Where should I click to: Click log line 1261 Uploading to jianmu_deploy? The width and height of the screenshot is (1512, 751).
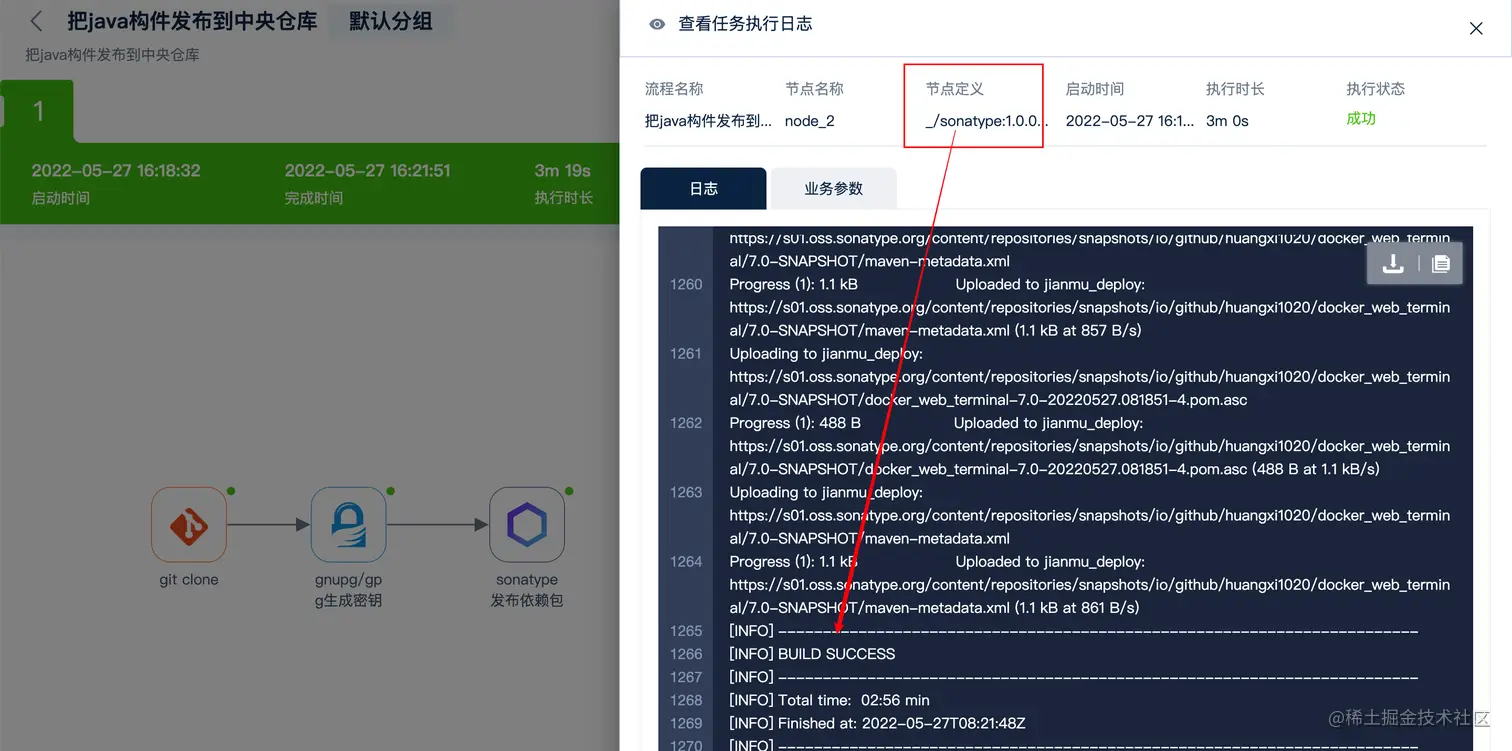(x=826, y=353)
